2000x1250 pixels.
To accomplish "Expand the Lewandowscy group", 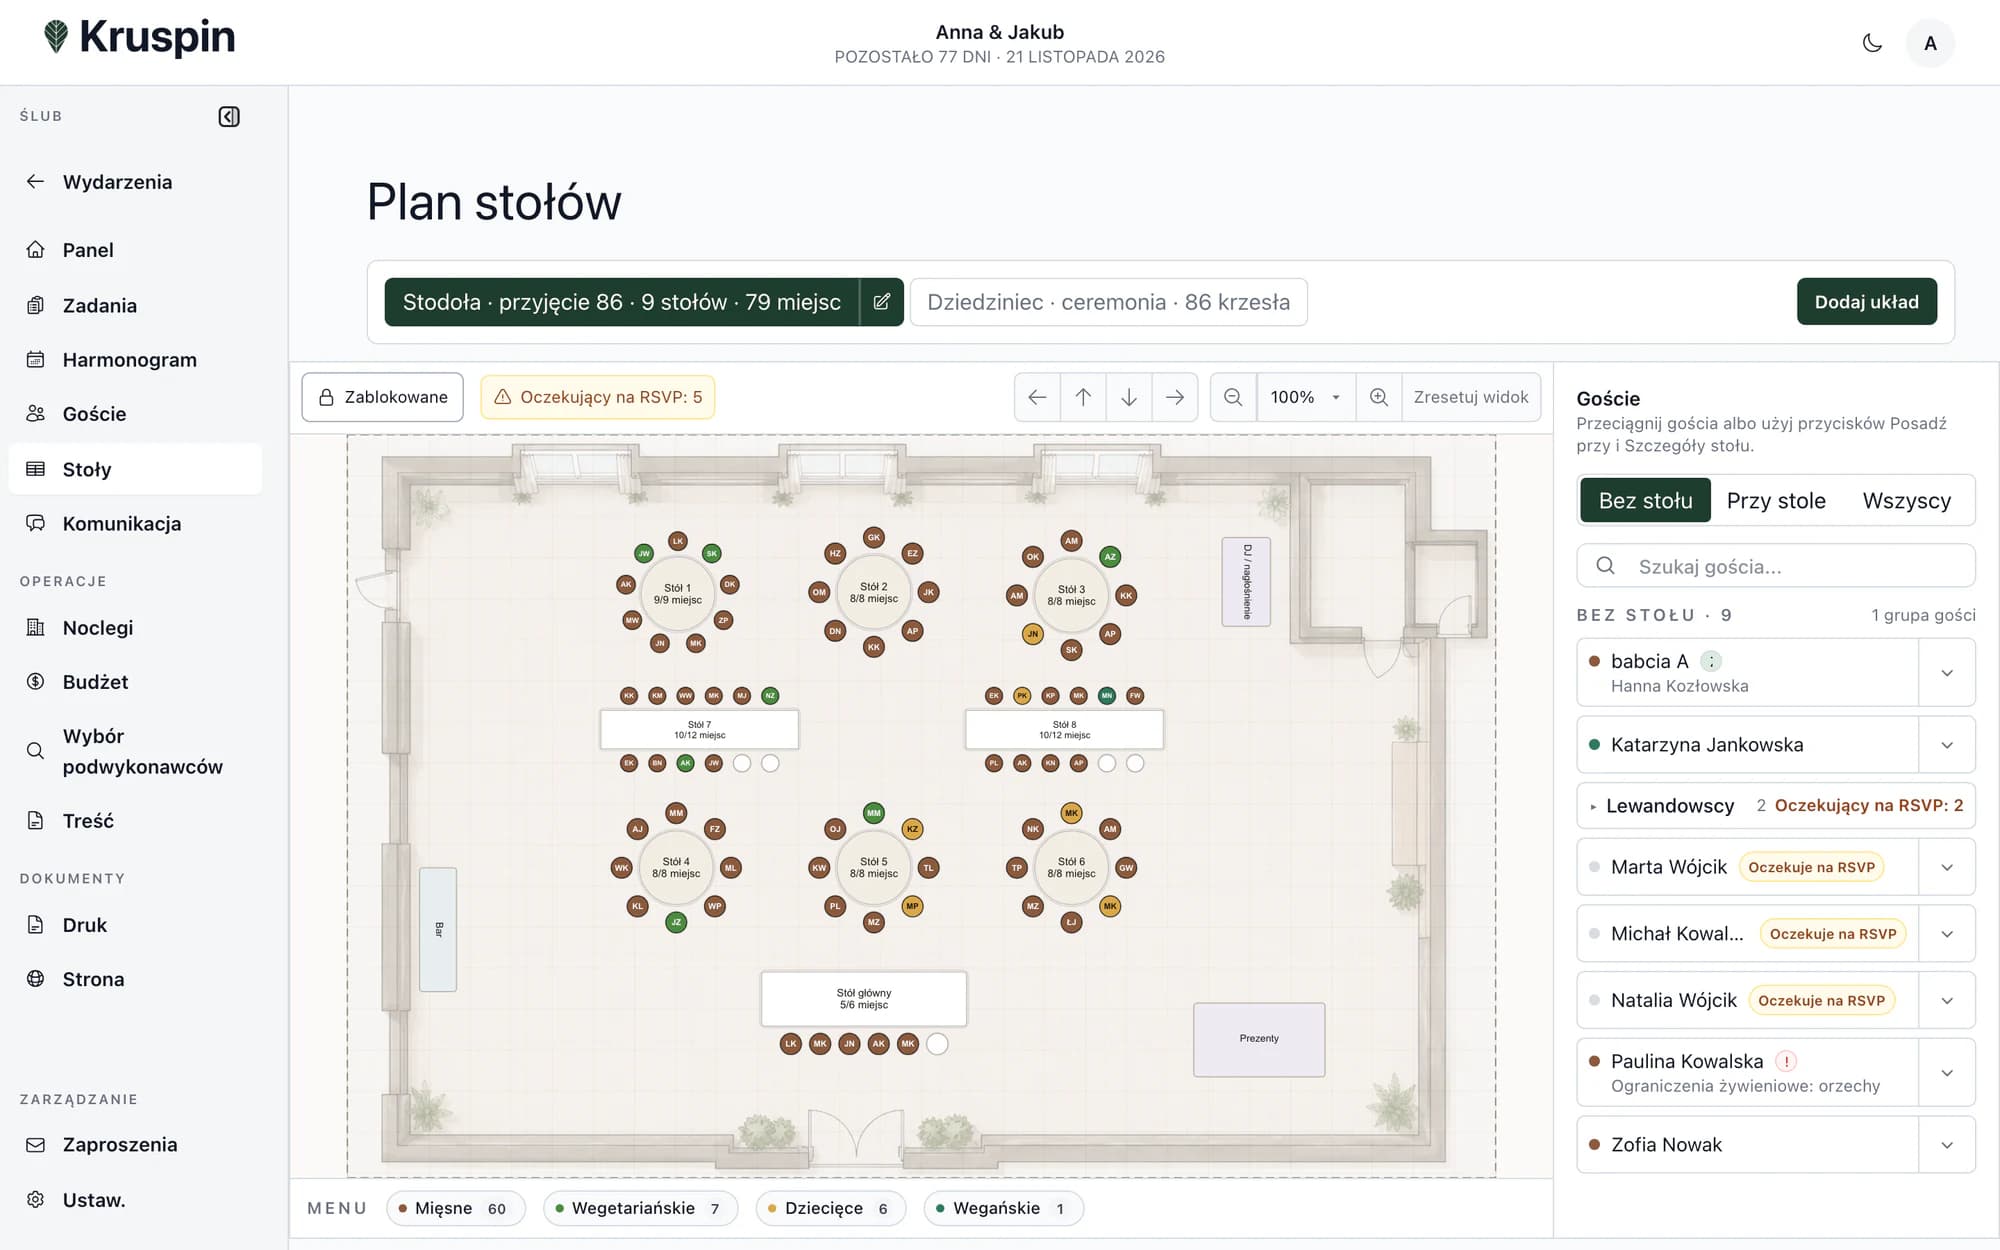I will (1776, 806).
